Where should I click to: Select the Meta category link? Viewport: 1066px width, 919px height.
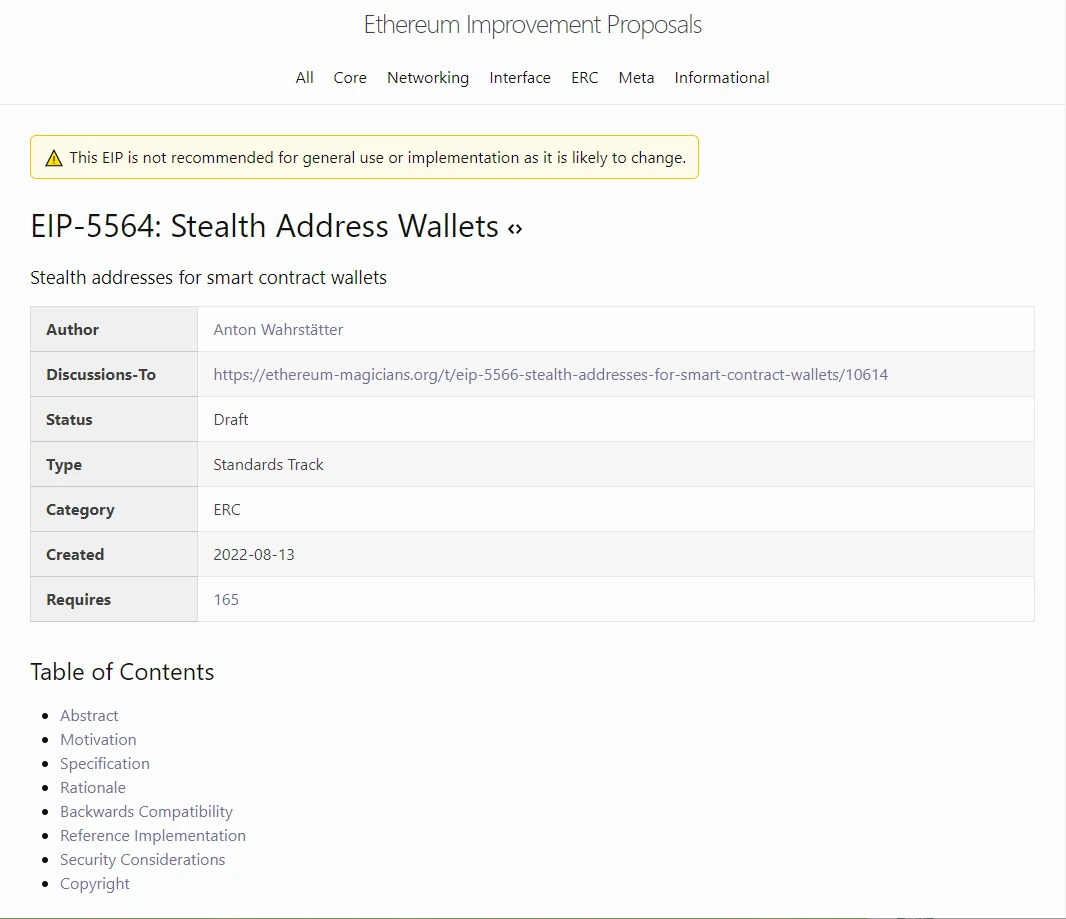(x=636, y=78)
